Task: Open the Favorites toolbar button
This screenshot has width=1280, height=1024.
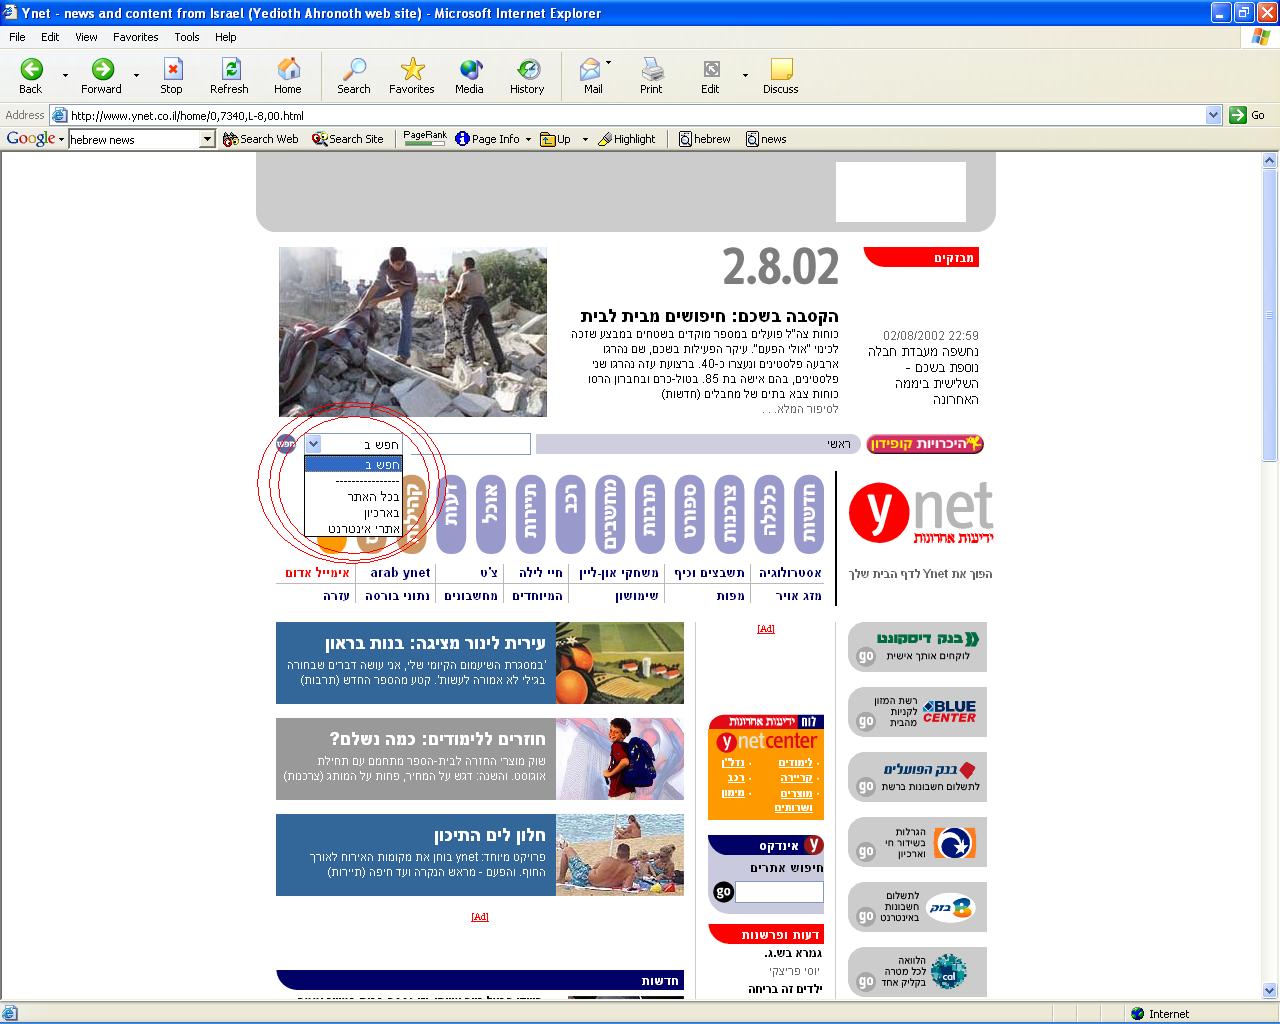Action: [411, 76]
